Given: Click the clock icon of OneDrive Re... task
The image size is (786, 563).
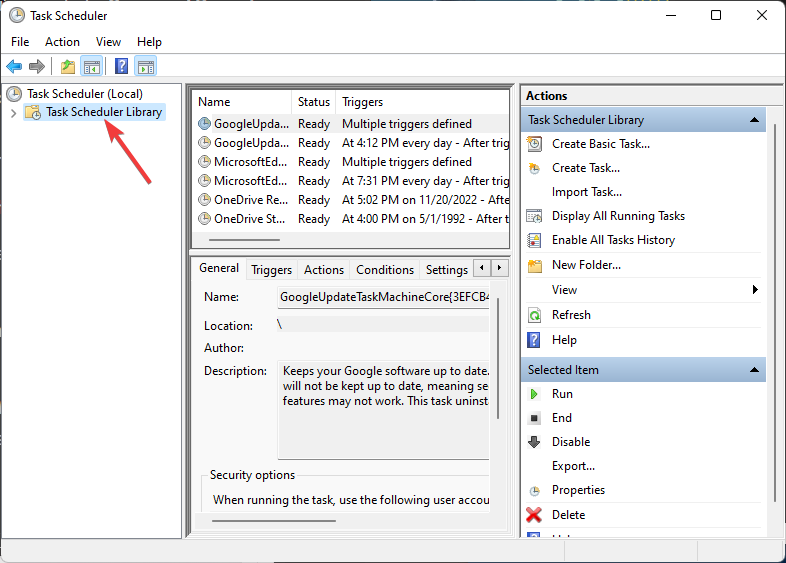Looking at the screenshot, I should pos(204,200).
